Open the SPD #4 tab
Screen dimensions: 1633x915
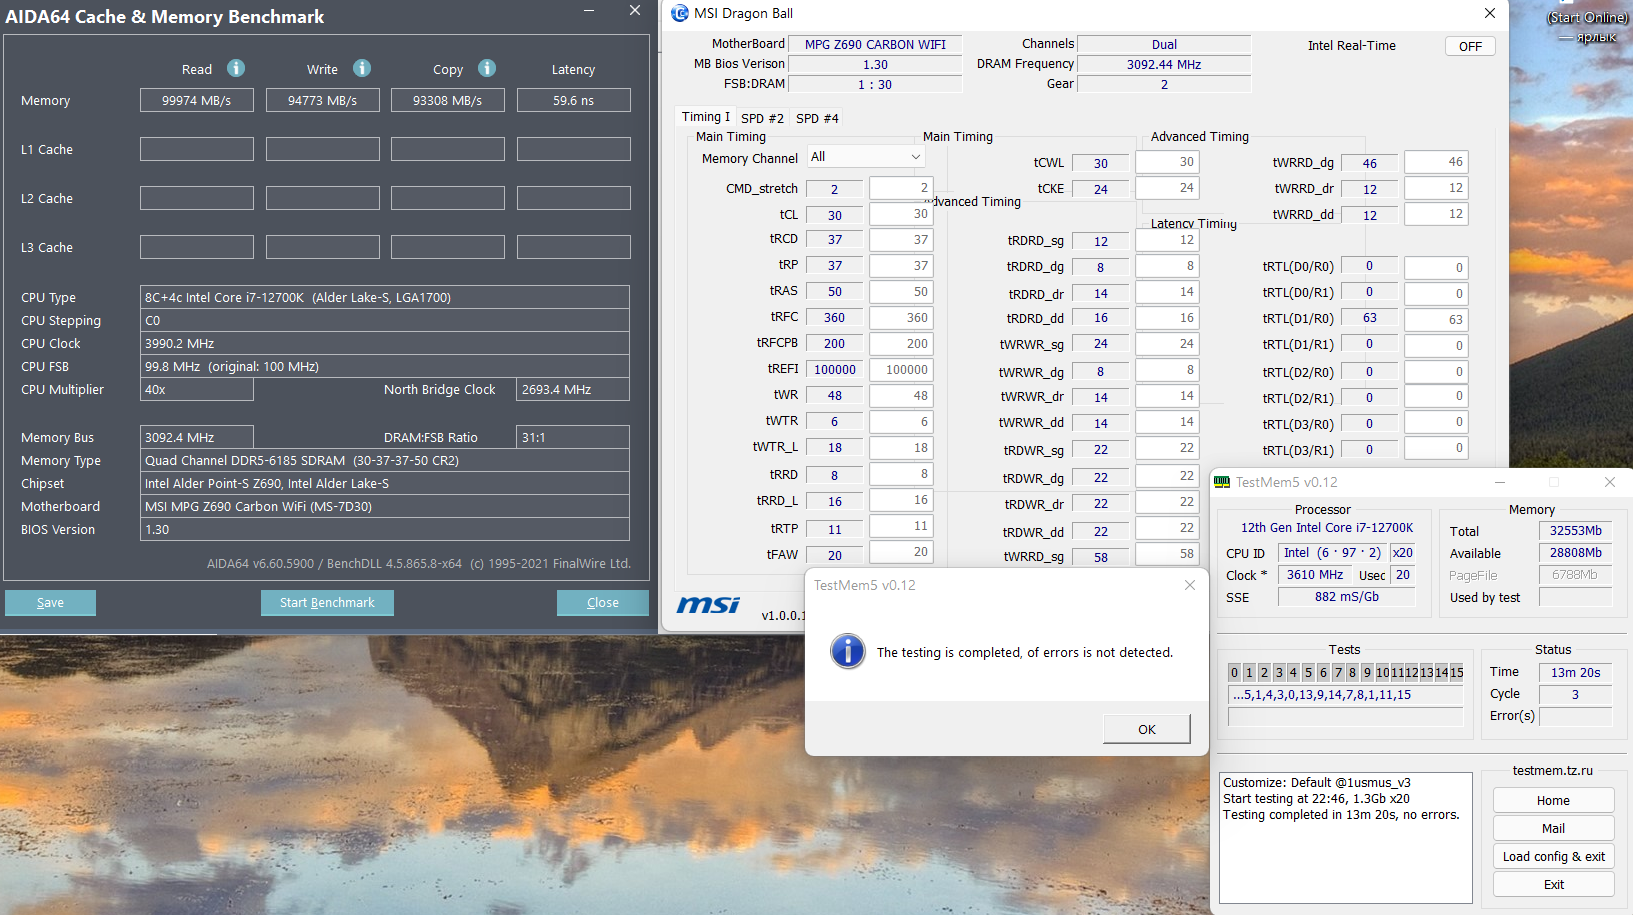[x=817, y=118]
